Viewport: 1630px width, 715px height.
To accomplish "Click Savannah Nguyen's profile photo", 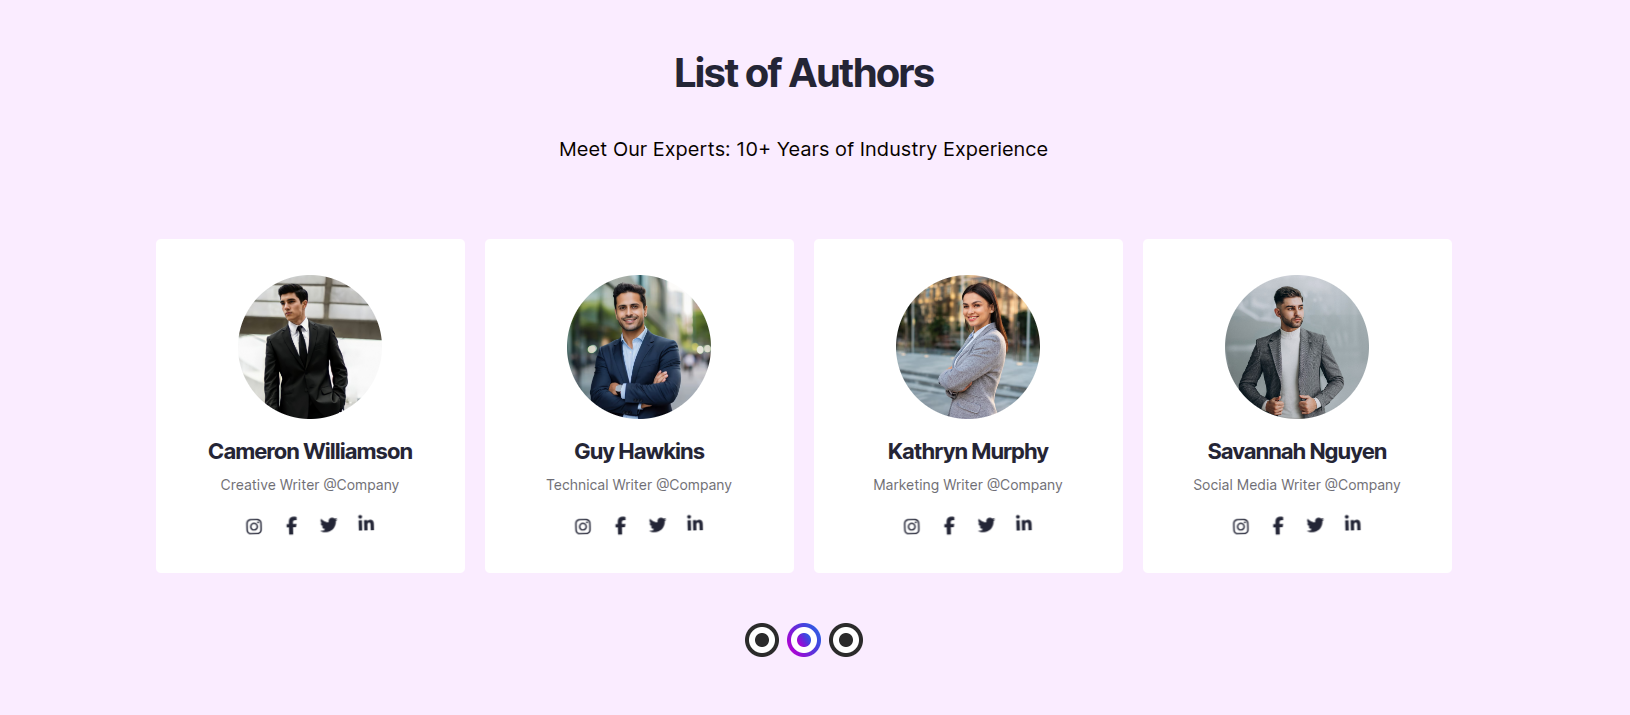I will coord(1297,347).
